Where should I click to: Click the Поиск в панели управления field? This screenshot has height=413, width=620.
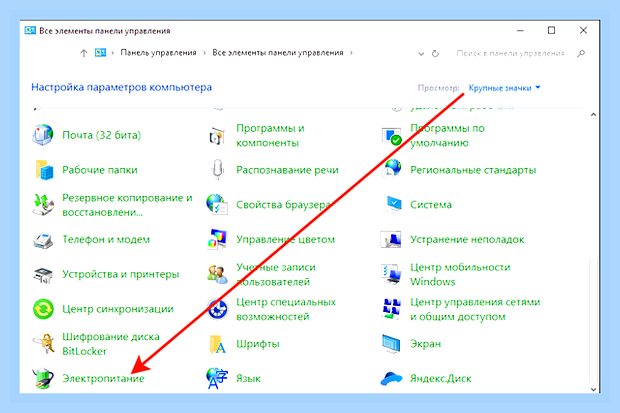click(x=514, y=53)
